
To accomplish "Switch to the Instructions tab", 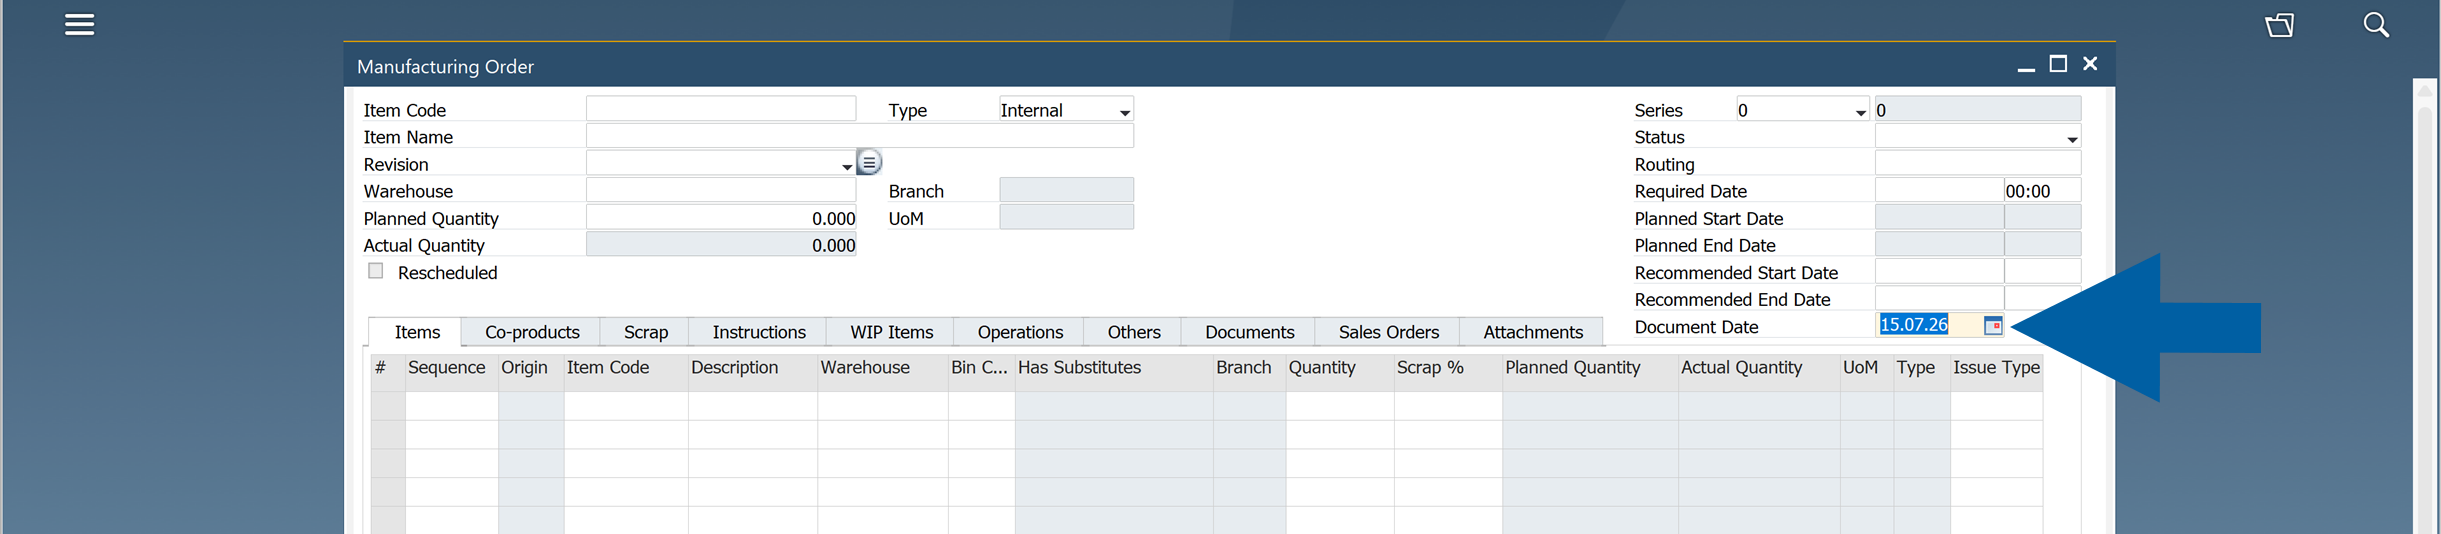I will (759, 332).
